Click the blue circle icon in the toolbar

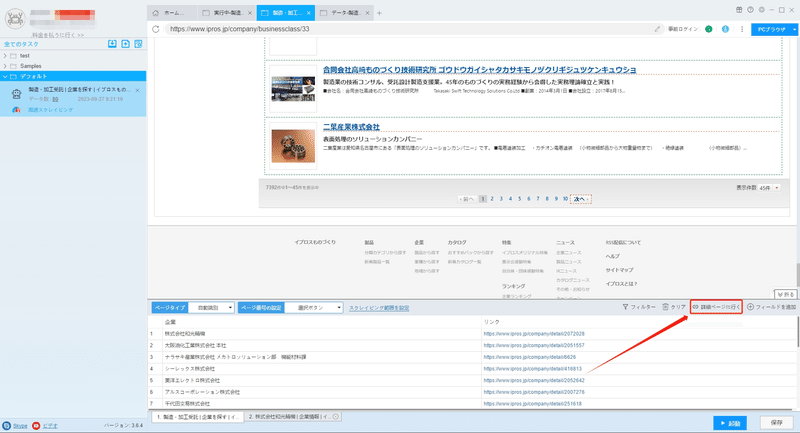tap(725, 29)
